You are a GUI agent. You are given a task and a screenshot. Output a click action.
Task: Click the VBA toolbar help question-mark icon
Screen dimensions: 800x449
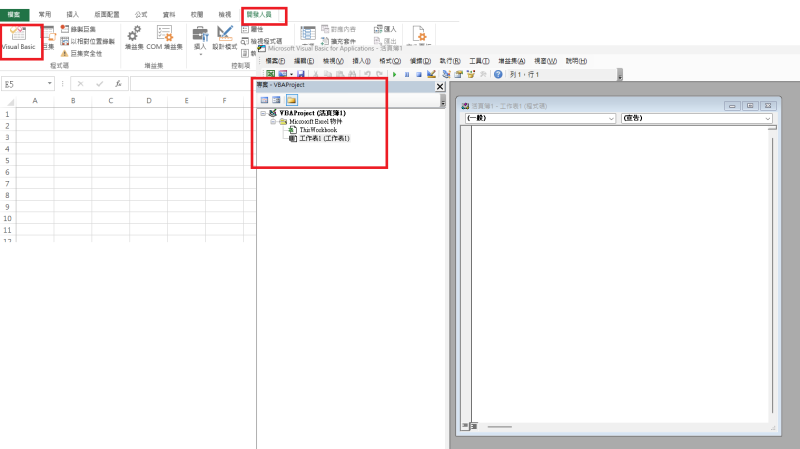[498, 74]
